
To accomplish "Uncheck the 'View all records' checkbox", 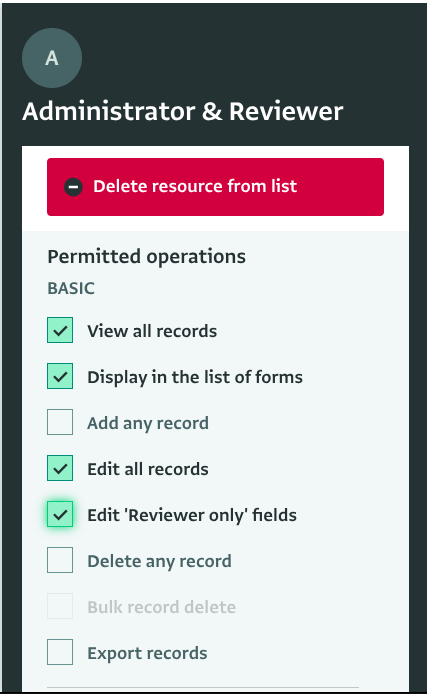I will [x=60, y=330].
